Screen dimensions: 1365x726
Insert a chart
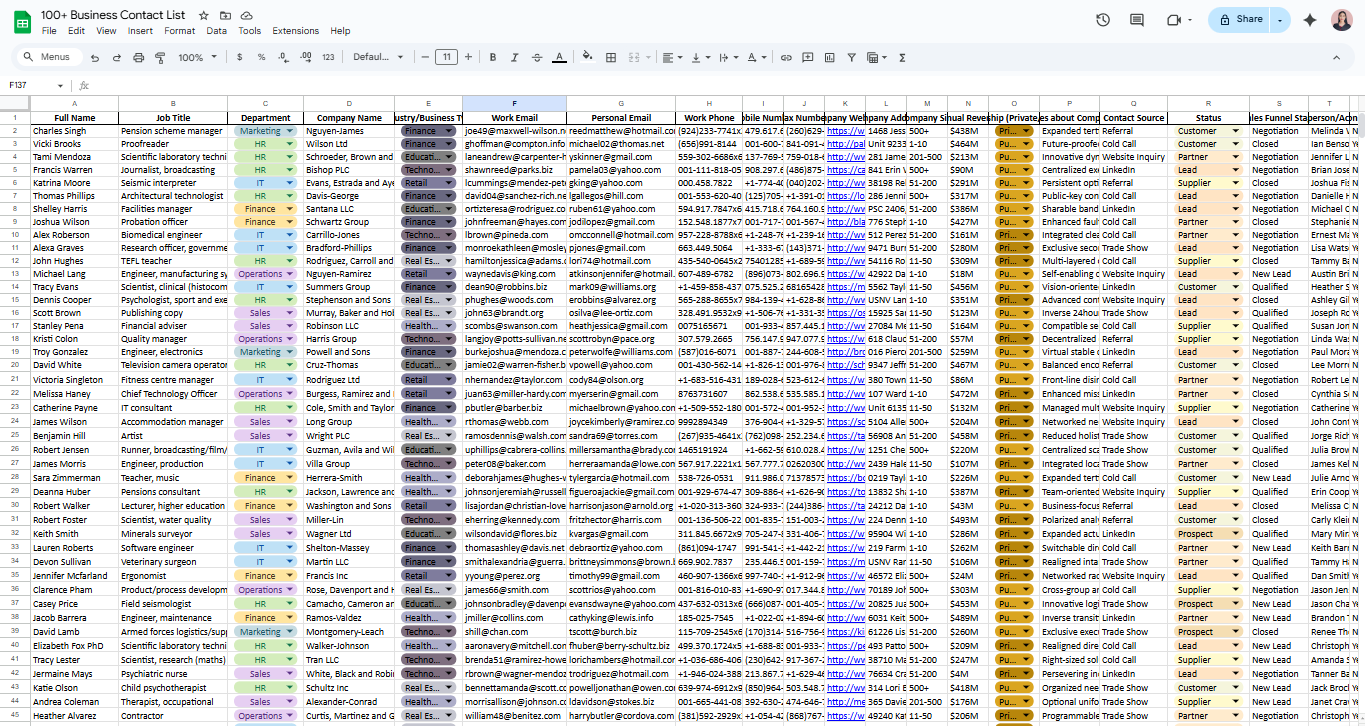(829, 58)
